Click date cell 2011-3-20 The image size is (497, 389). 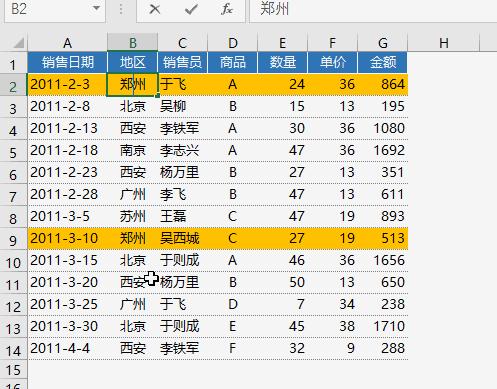67,282
